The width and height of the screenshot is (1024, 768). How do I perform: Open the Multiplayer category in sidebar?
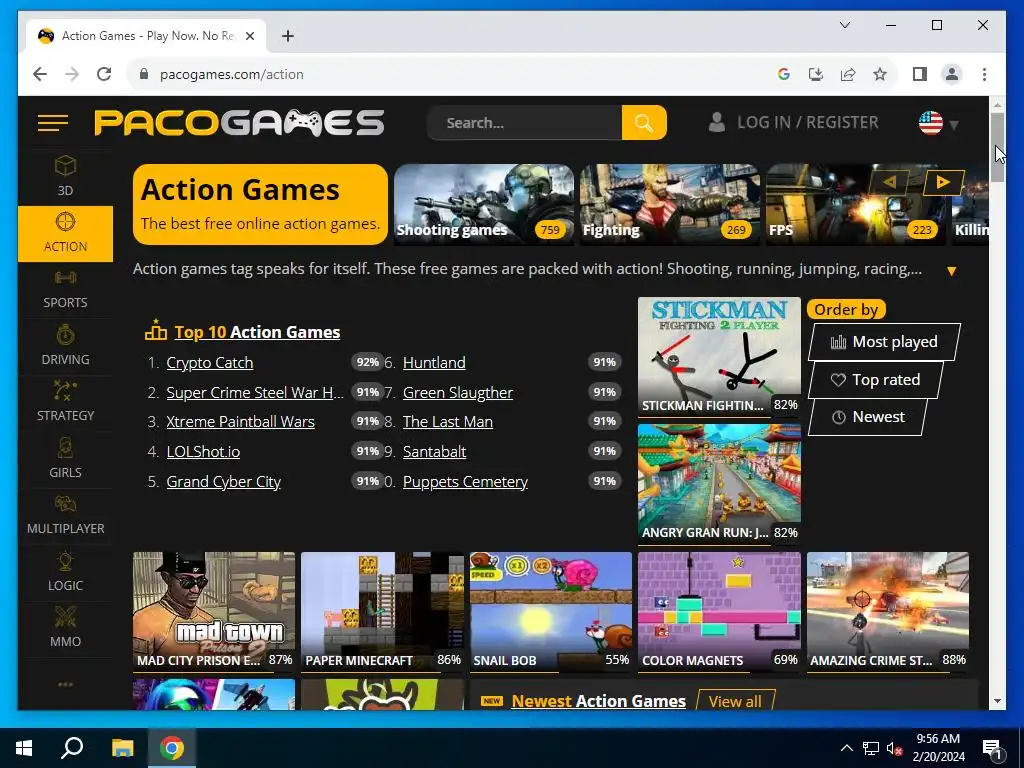click(65, 515)
